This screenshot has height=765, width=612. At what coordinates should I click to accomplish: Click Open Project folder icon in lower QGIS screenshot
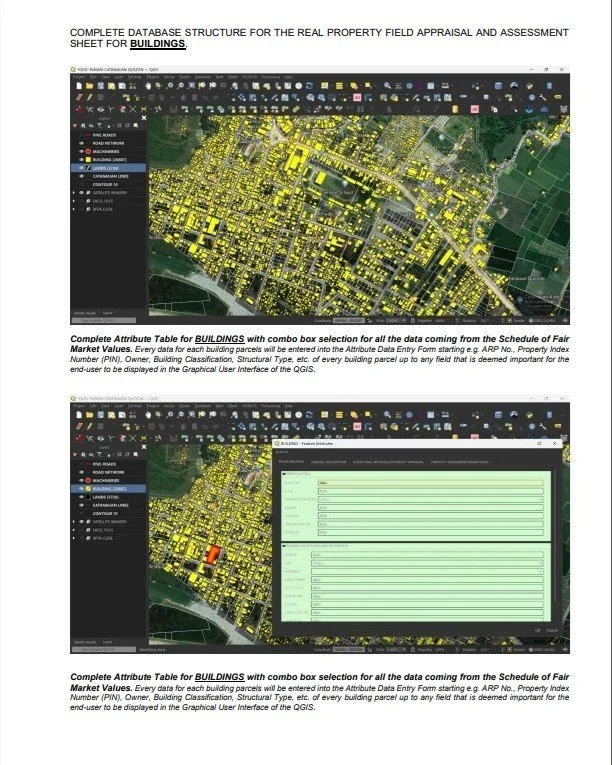coord(89,415)
